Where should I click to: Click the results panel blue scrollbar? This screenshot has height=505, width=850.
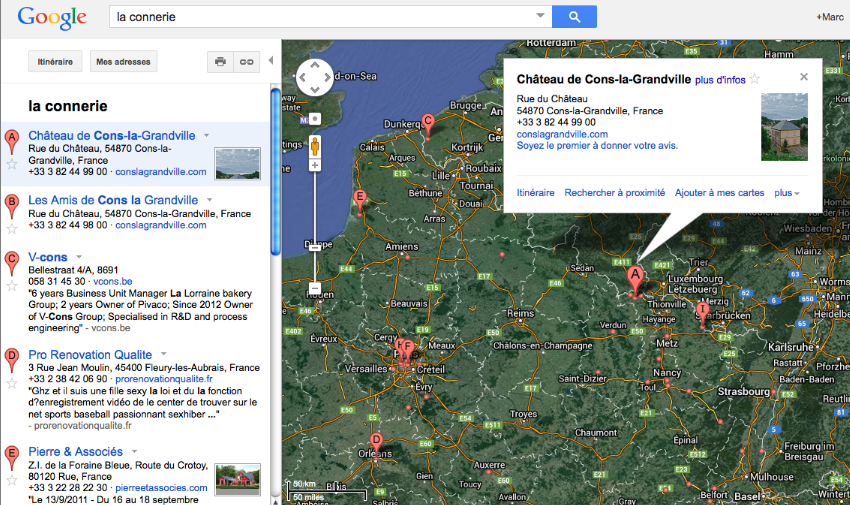click(x=275, y=171)
